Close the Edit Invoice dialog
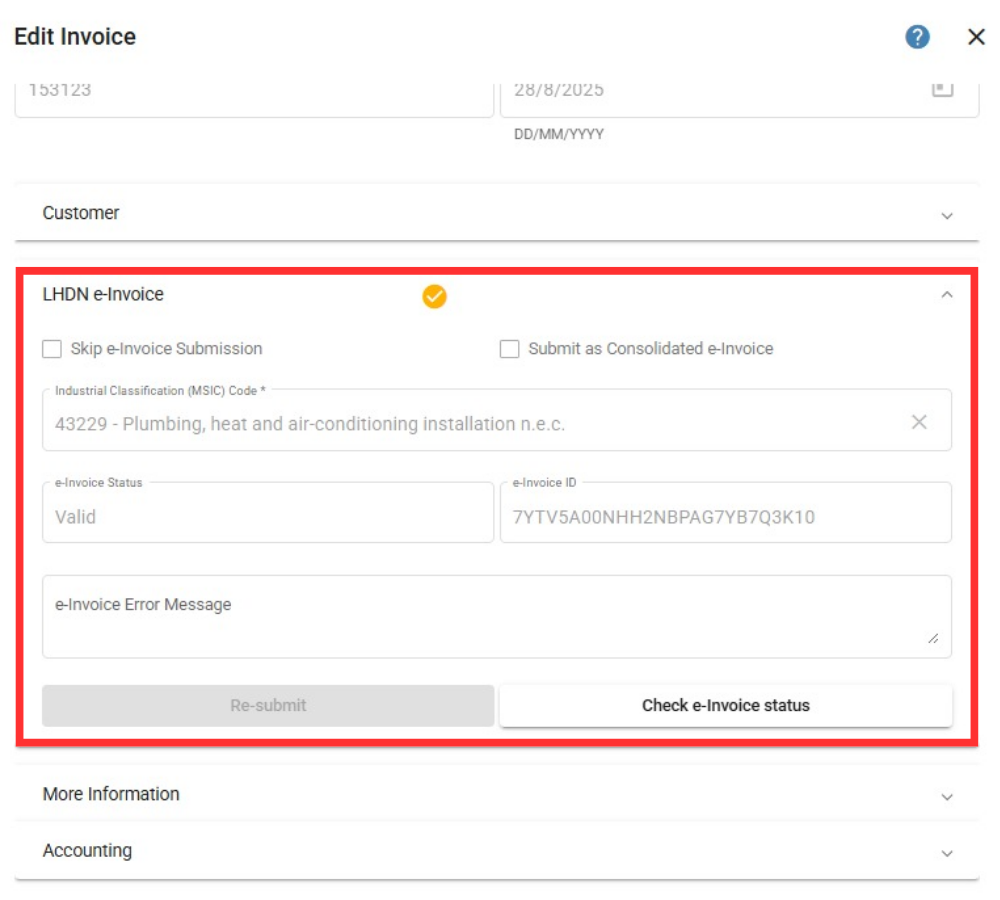This screenshot has width=1000, height=900. [976, 37]
